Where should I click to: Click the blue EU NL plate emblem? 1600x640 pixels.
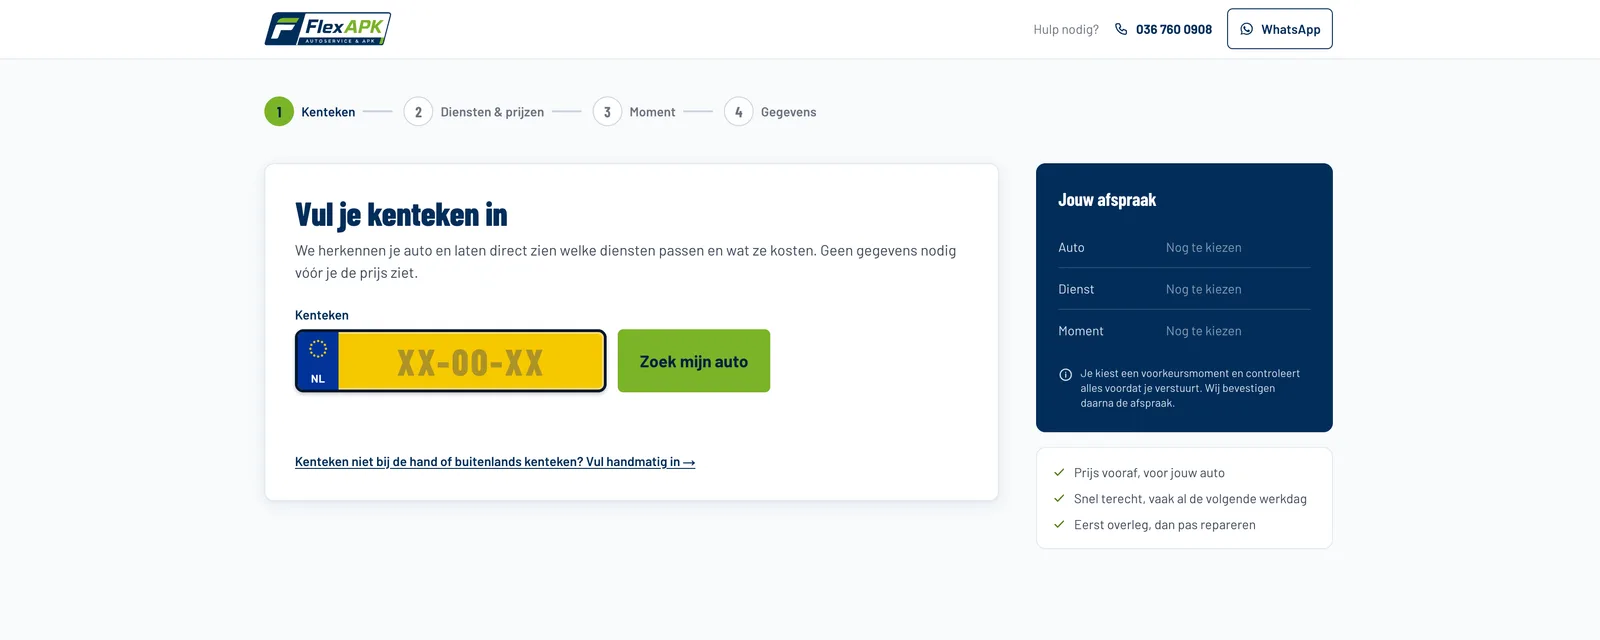click(318, 361)
